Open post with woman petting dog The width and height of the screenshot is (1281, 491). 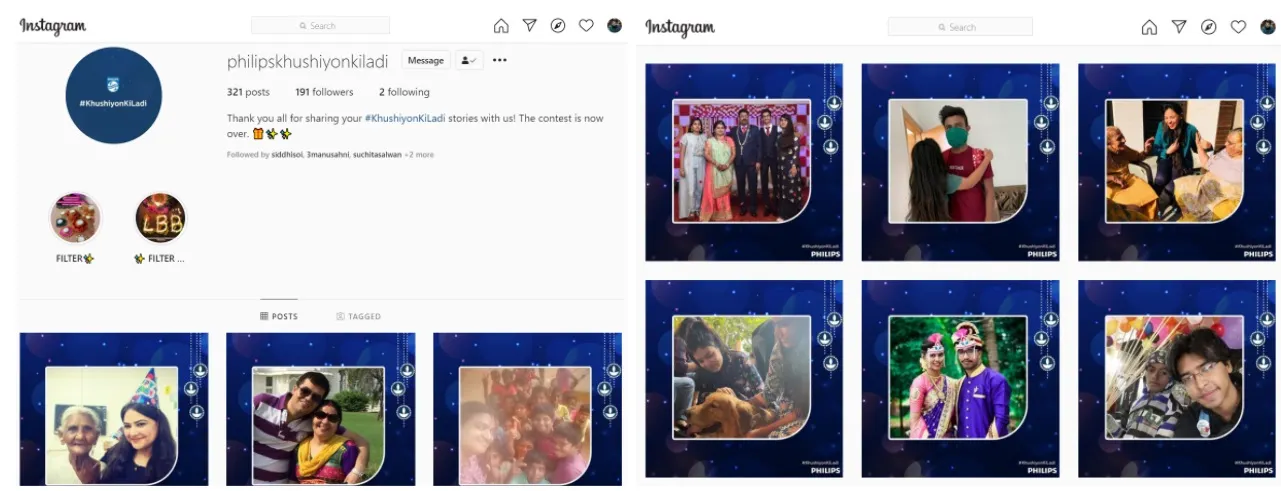744,378
